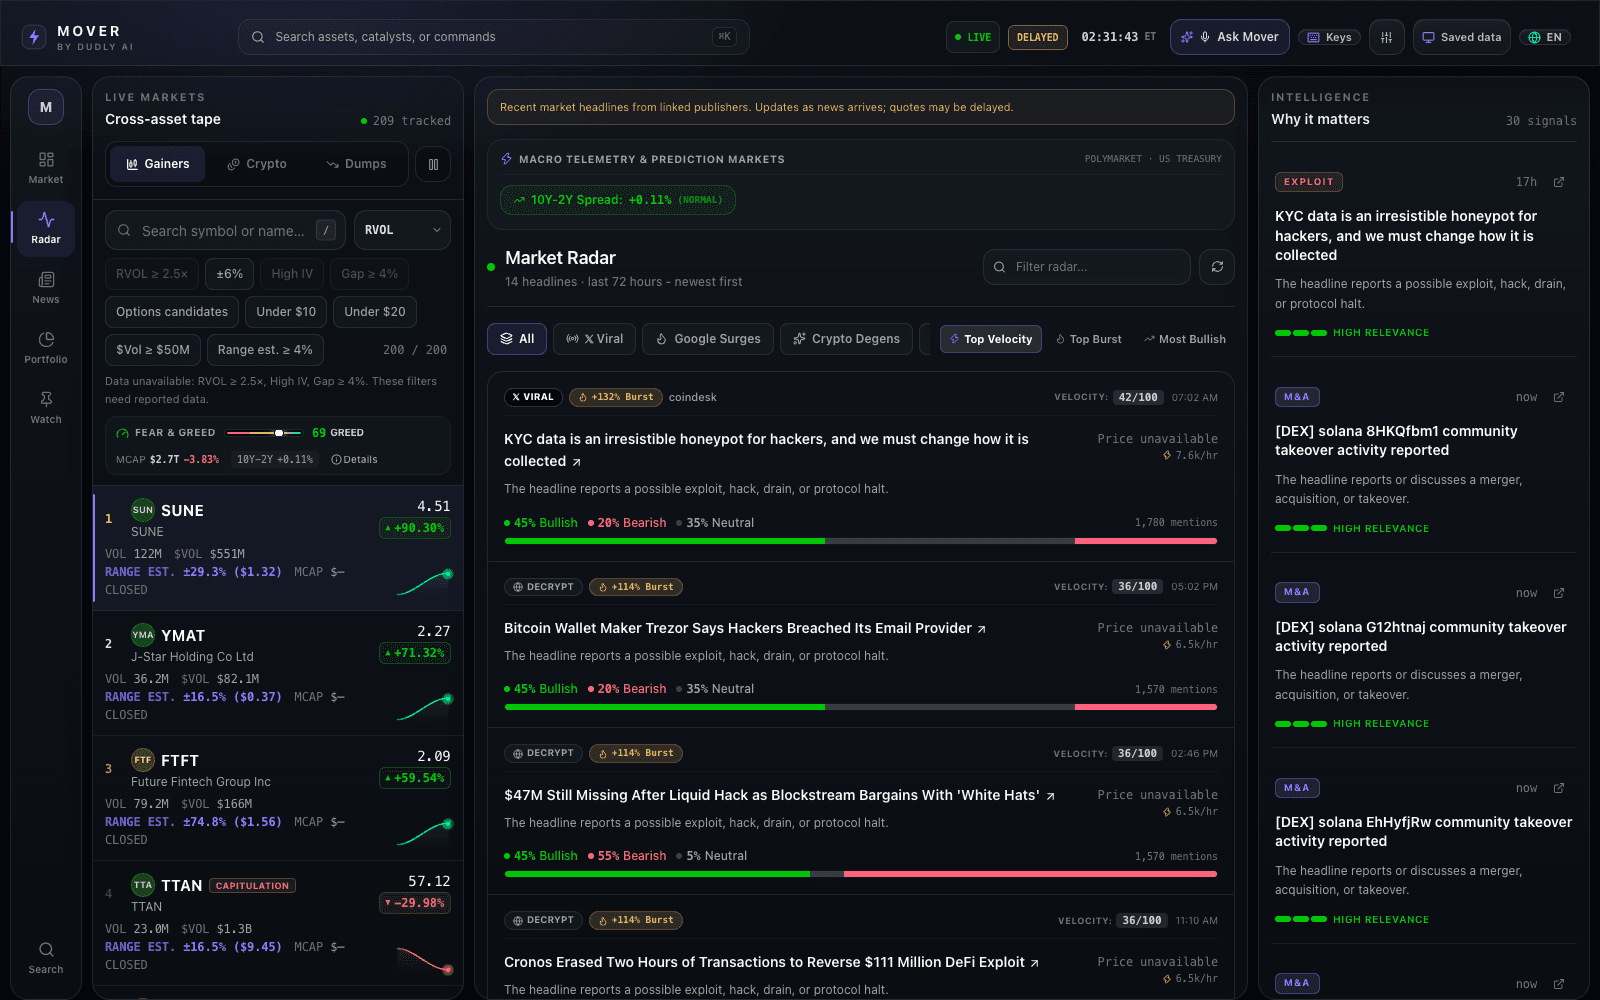Switch to the Gainers tab
Screen dimensions: 1600x1000
click(x=158, y=164)
